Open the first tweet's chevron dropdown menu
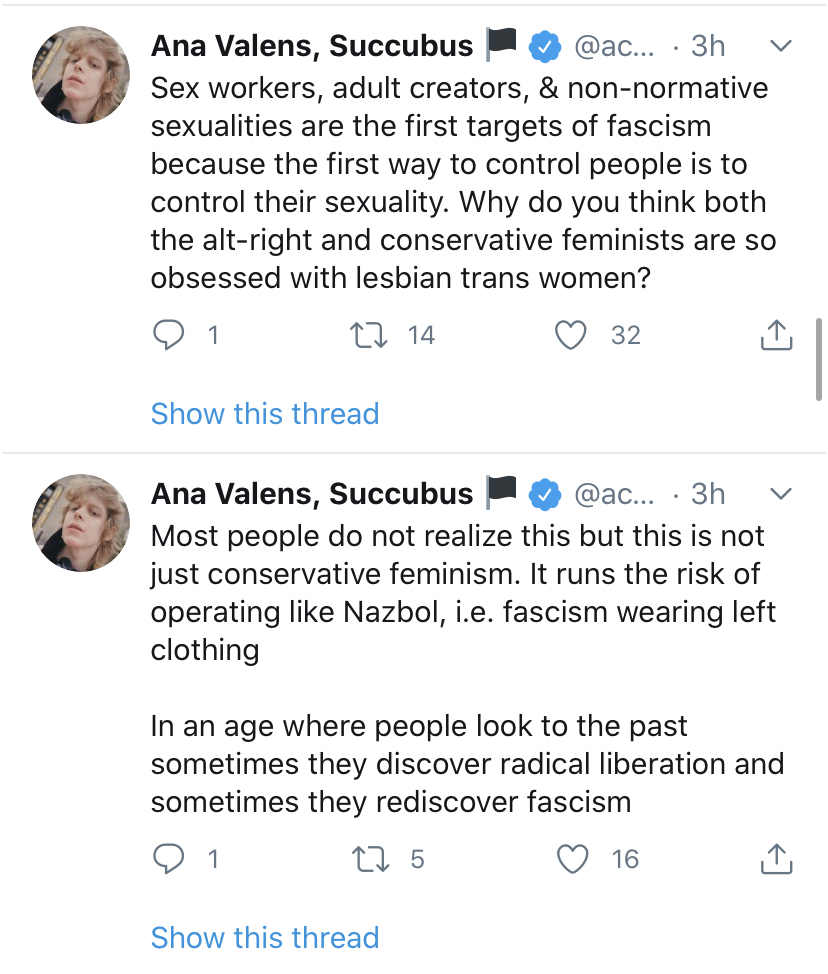This screenshot has height=974, width=828. click(x=781, y=46)
